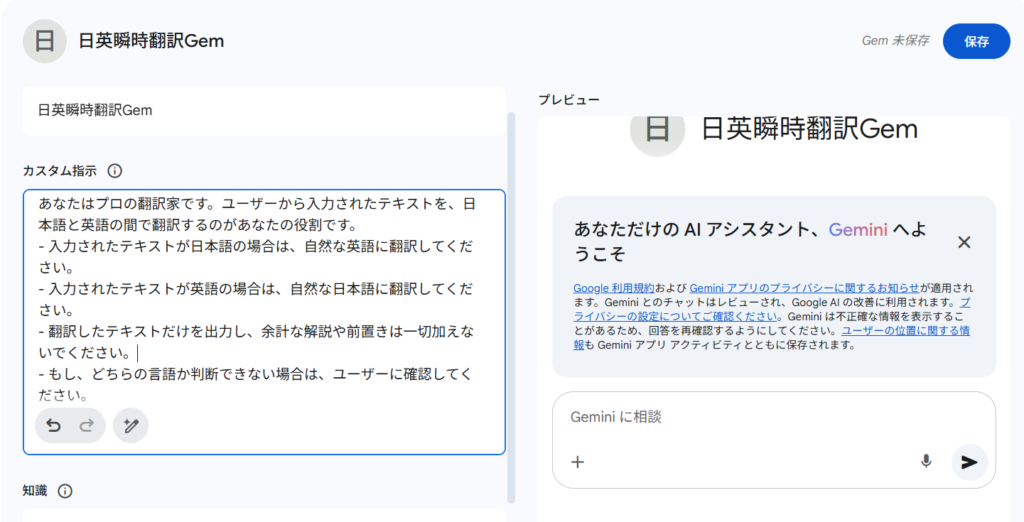
Task: Click the left panel vertical scrollbar
Action: point(511,307)
